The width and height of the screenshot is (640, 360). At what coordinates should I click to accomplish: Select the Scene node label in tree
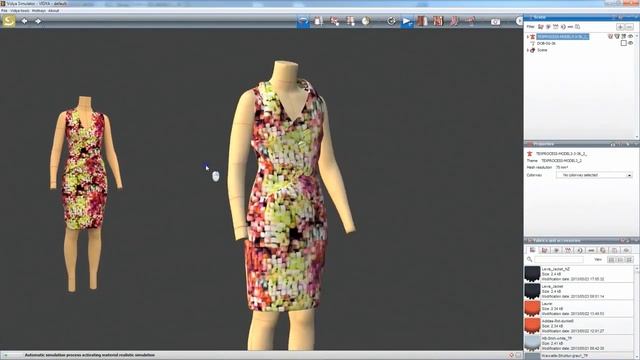tap(542, 50)
